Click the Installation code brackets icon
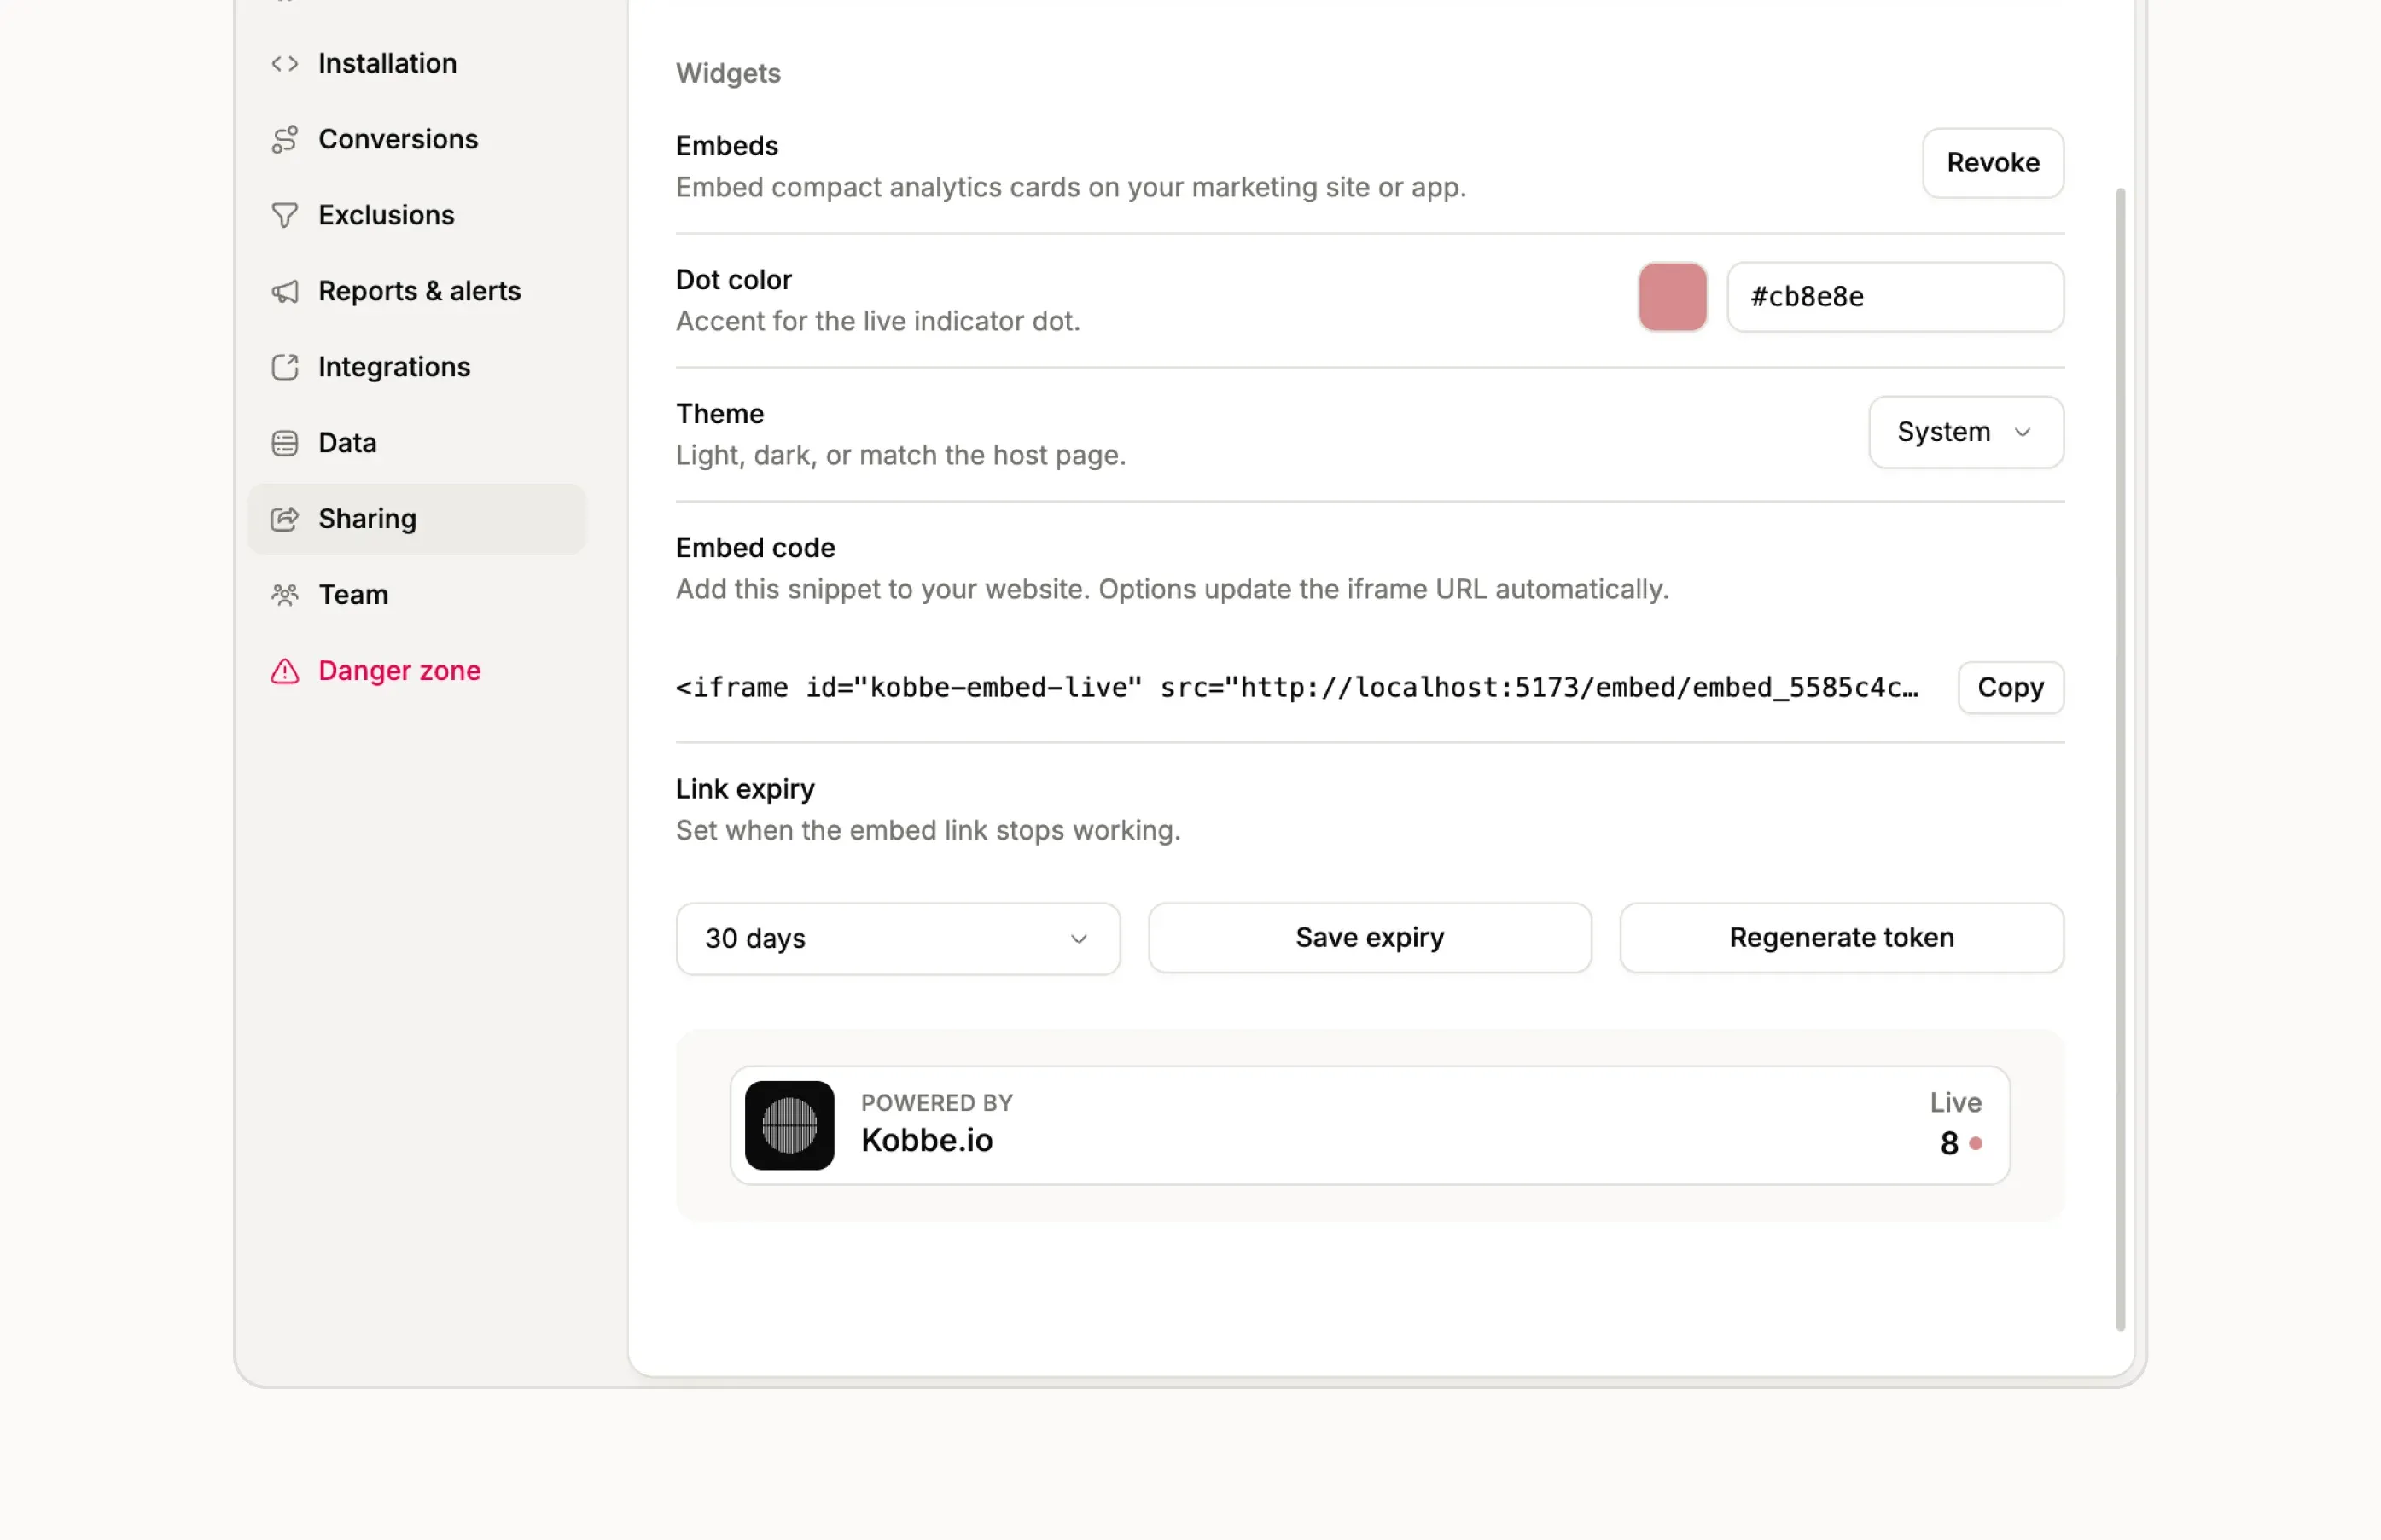 point(285,63)
